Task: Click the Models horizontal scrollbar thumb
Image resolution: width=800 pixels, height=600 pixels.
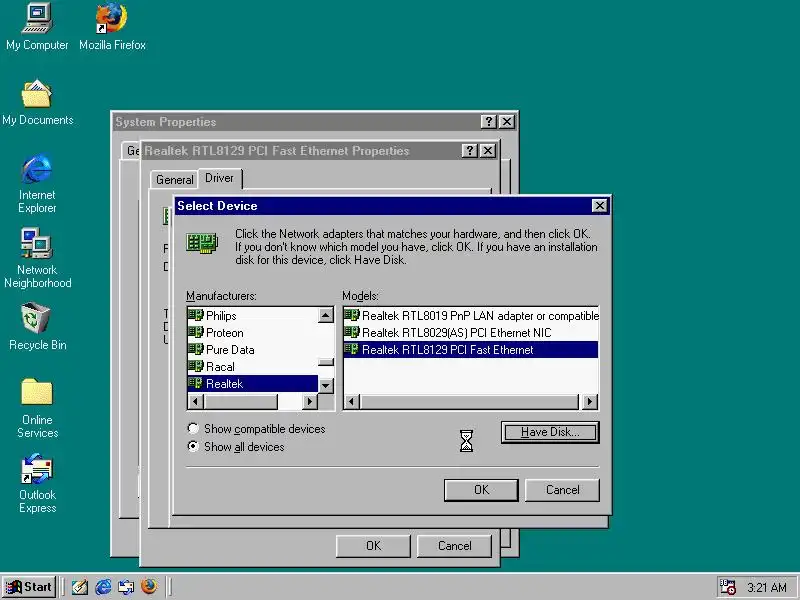Action: [x=469, y=402]
